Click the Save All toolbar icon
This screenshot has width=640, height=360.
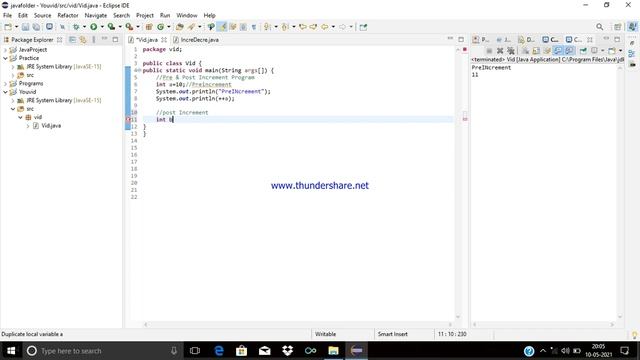click(36, 27)
